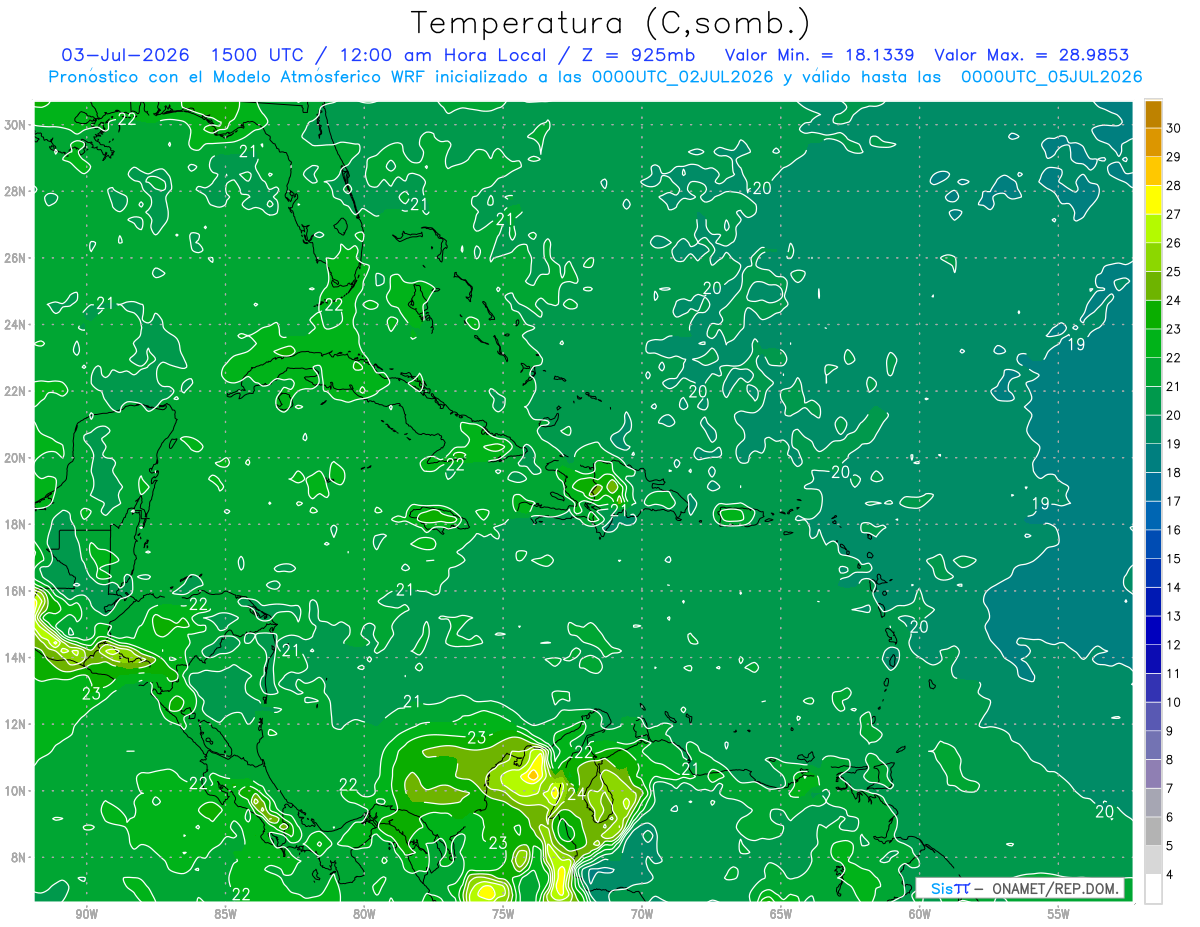Click the '26N' latitude axis label

(15, 258)
